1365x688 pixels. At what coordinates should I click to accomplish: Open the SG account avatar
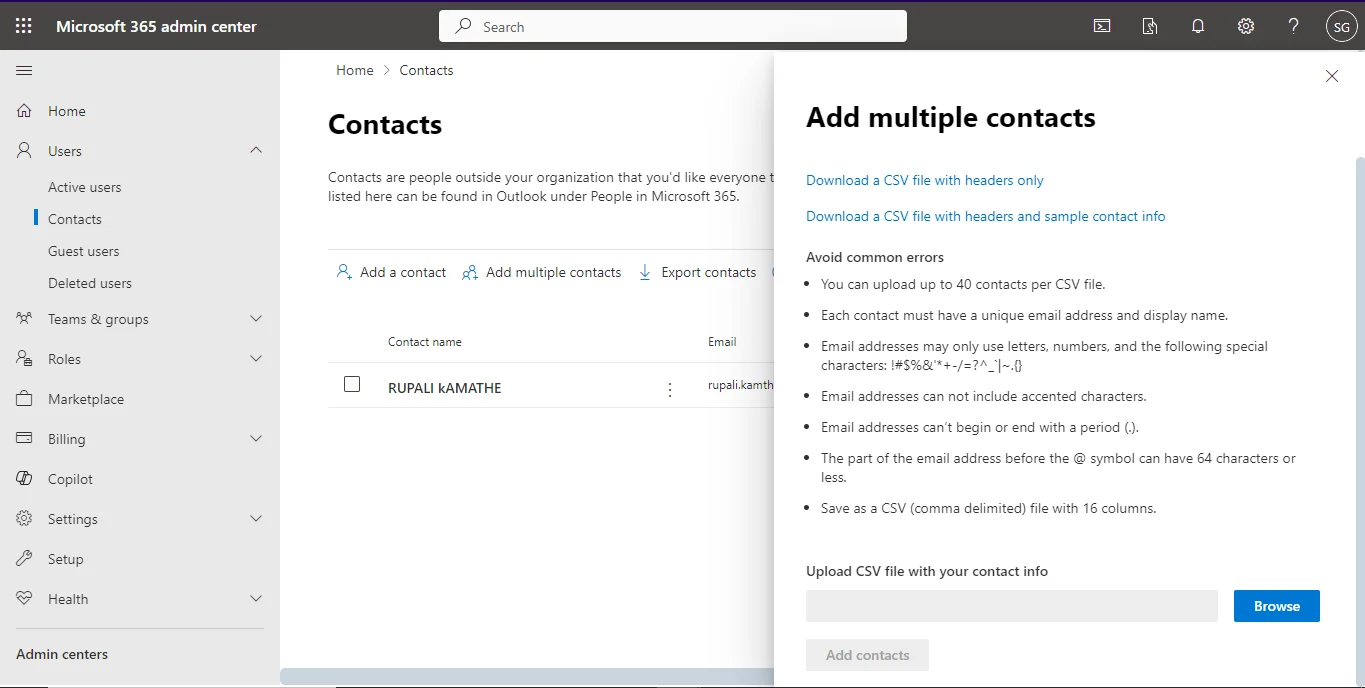1341,27
